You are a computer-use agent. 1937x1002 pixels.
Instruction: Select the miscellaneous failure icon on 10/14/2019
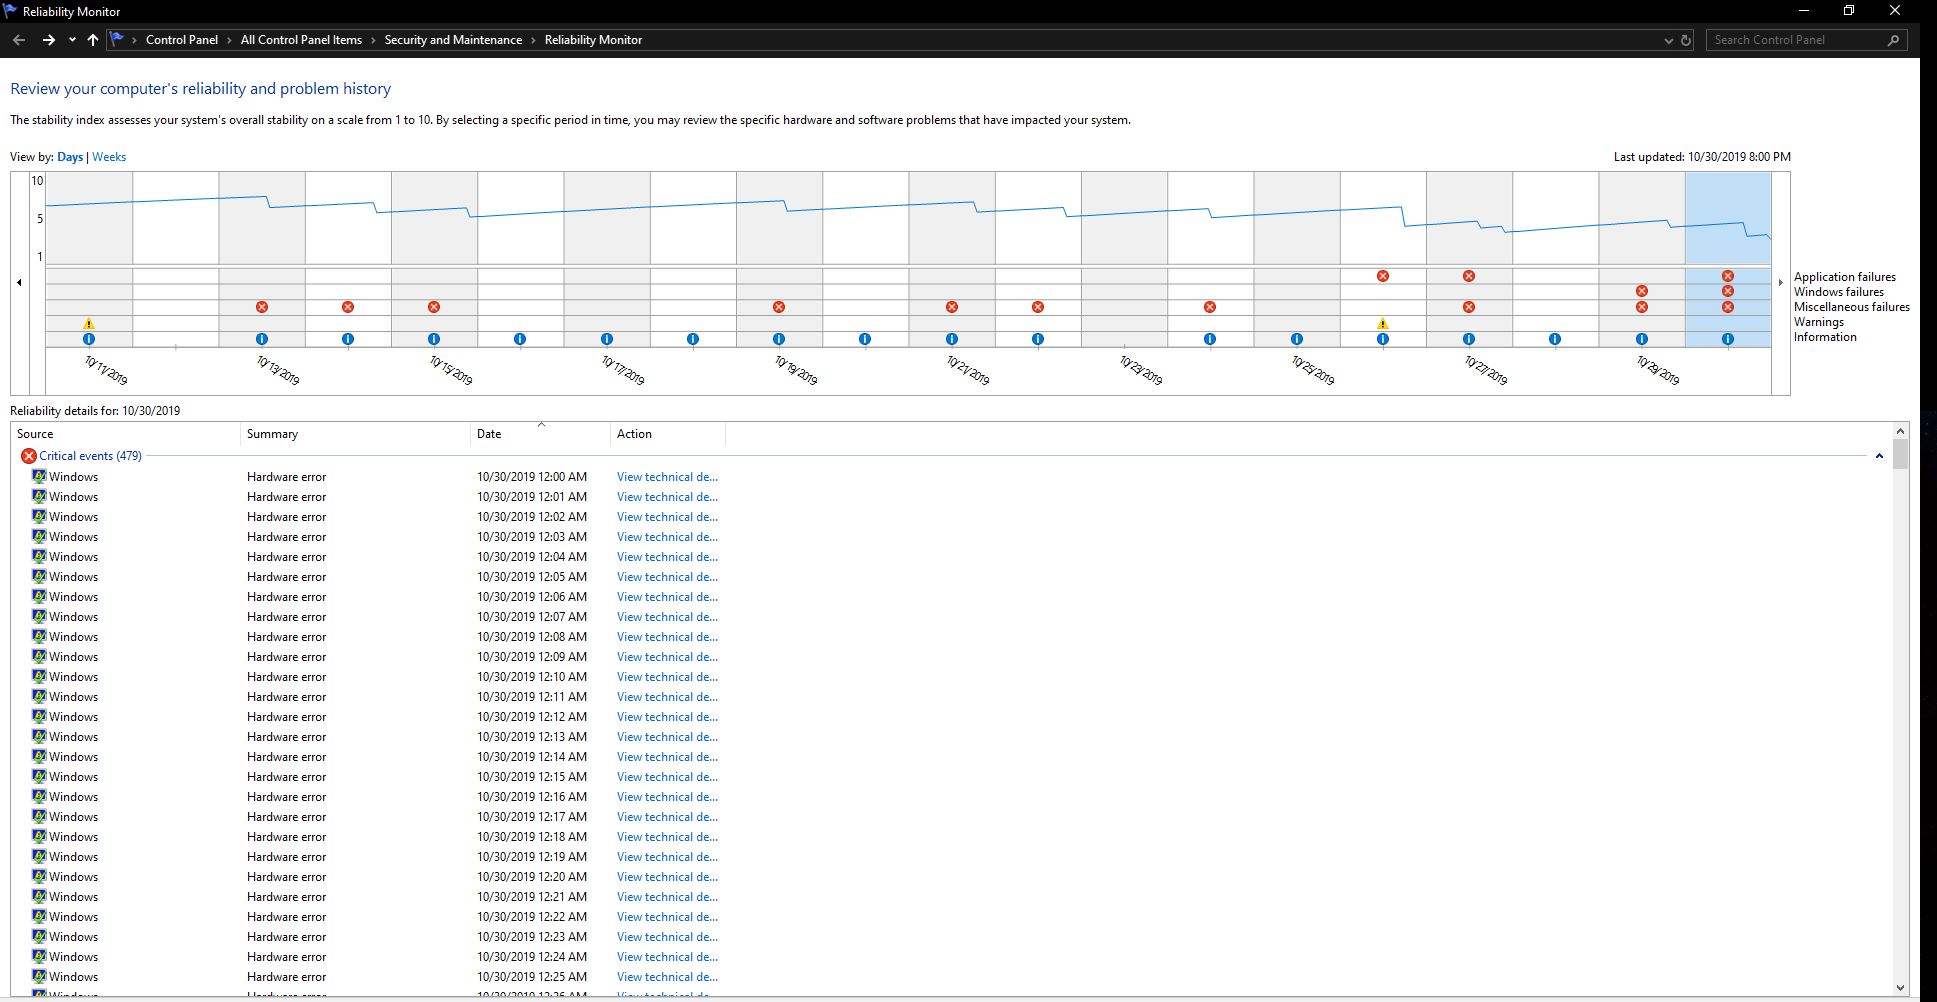pyautogui.click(x=348, y=307)
